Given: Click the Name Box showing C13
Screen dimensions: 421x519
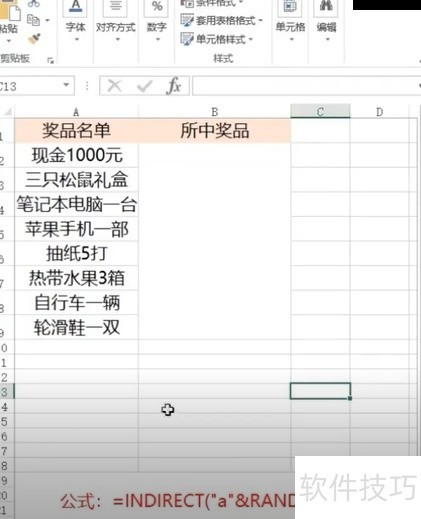Looking at the screenshot, I should click(x=32, y=86).
